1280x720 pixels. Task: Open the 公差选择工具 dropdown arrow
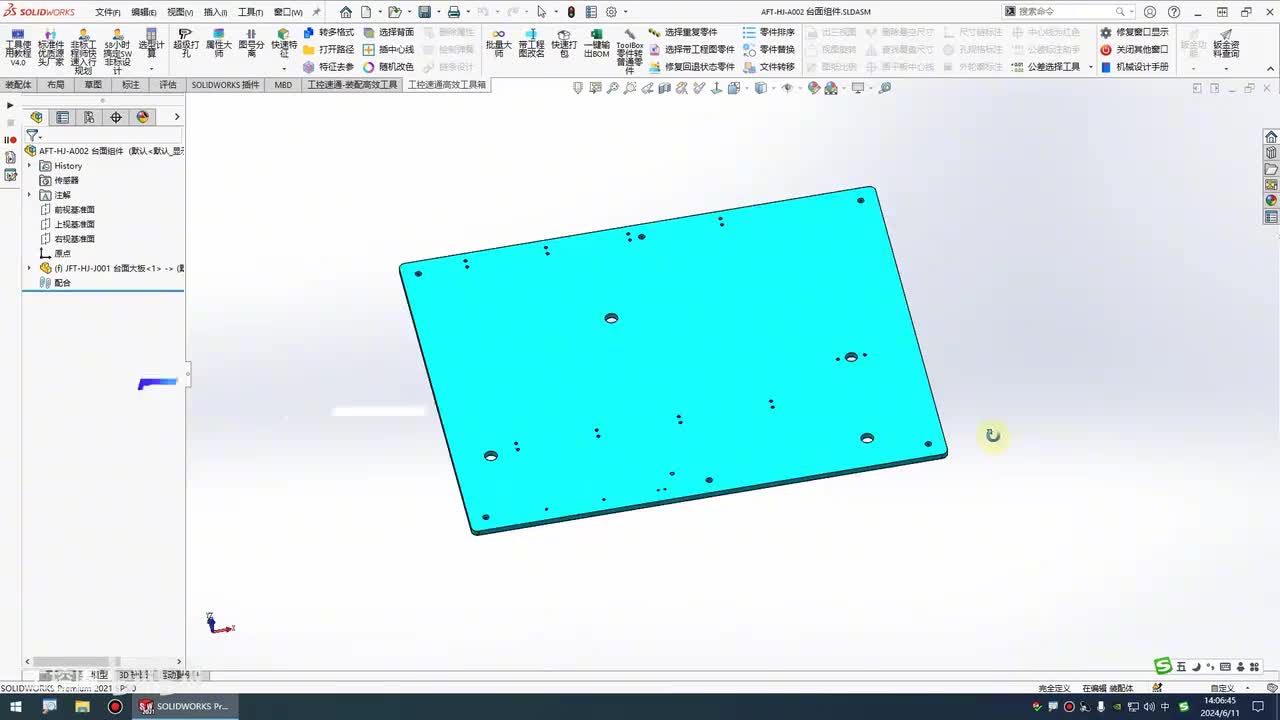[x=1089, y=67]
